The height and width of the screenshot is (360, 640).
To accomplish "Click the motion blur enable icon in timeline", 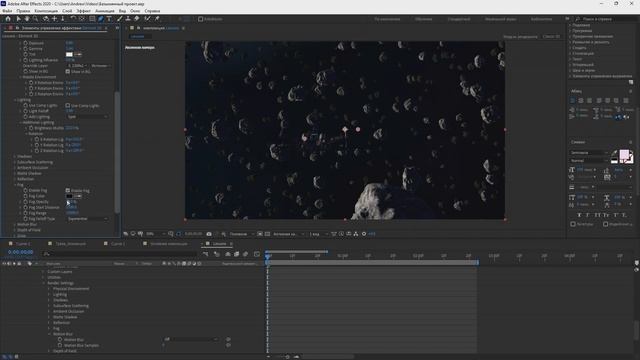I will pyautogui.click(x=245, y=254).
